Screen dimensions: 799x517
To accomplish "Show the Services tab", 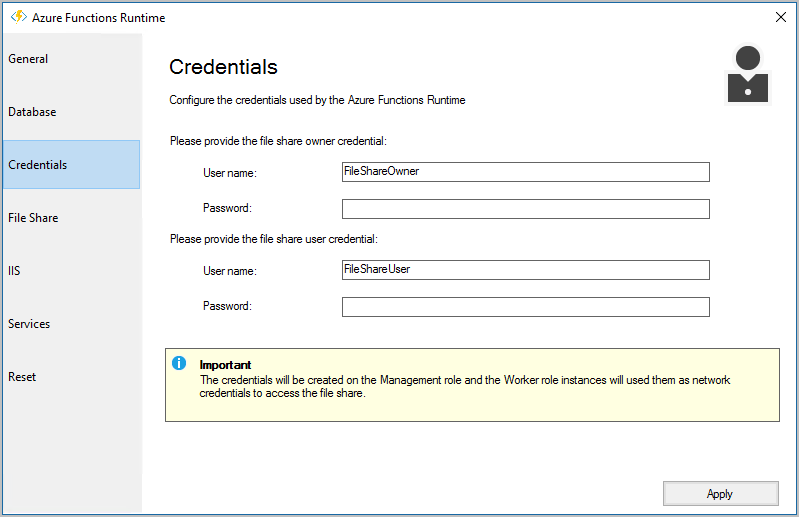I will pos(71,323).
